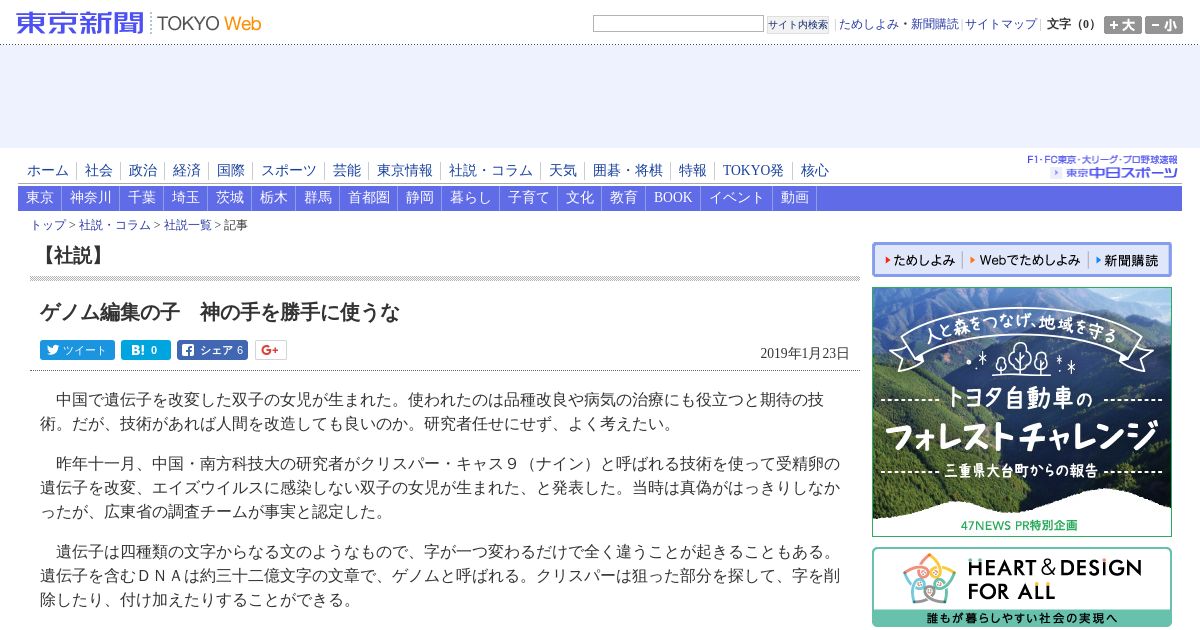Share via the Google+ button
1200x630 pixels.
click(270, 350)
